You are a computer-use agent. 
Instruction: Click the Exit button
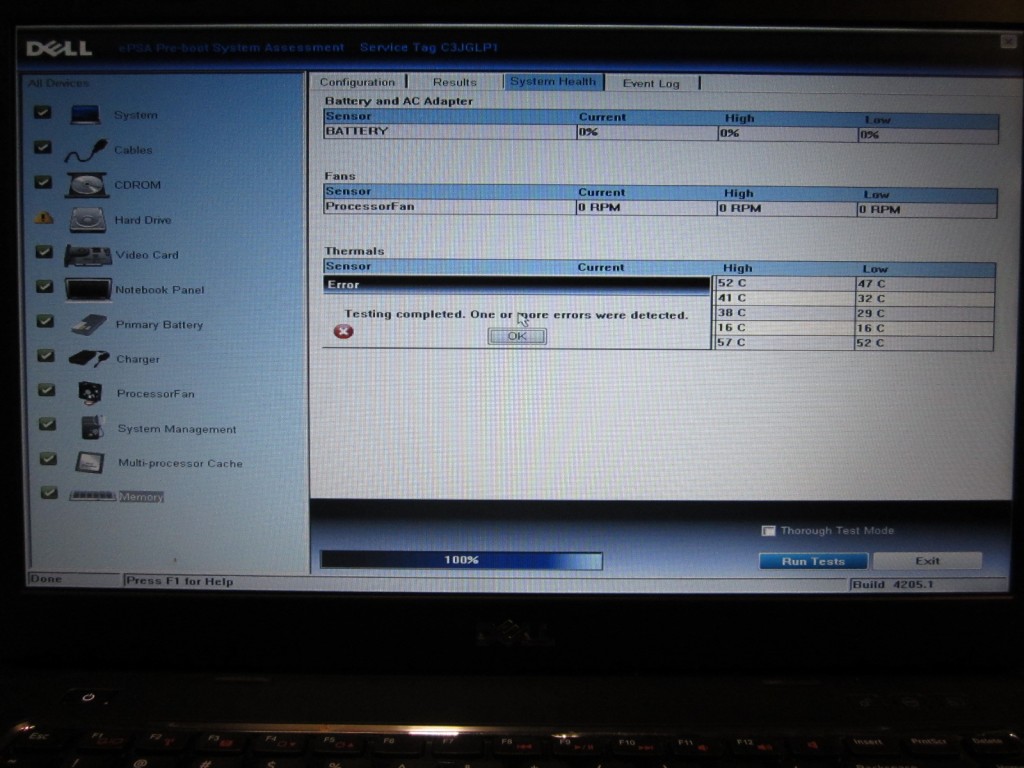pos(927,560)
